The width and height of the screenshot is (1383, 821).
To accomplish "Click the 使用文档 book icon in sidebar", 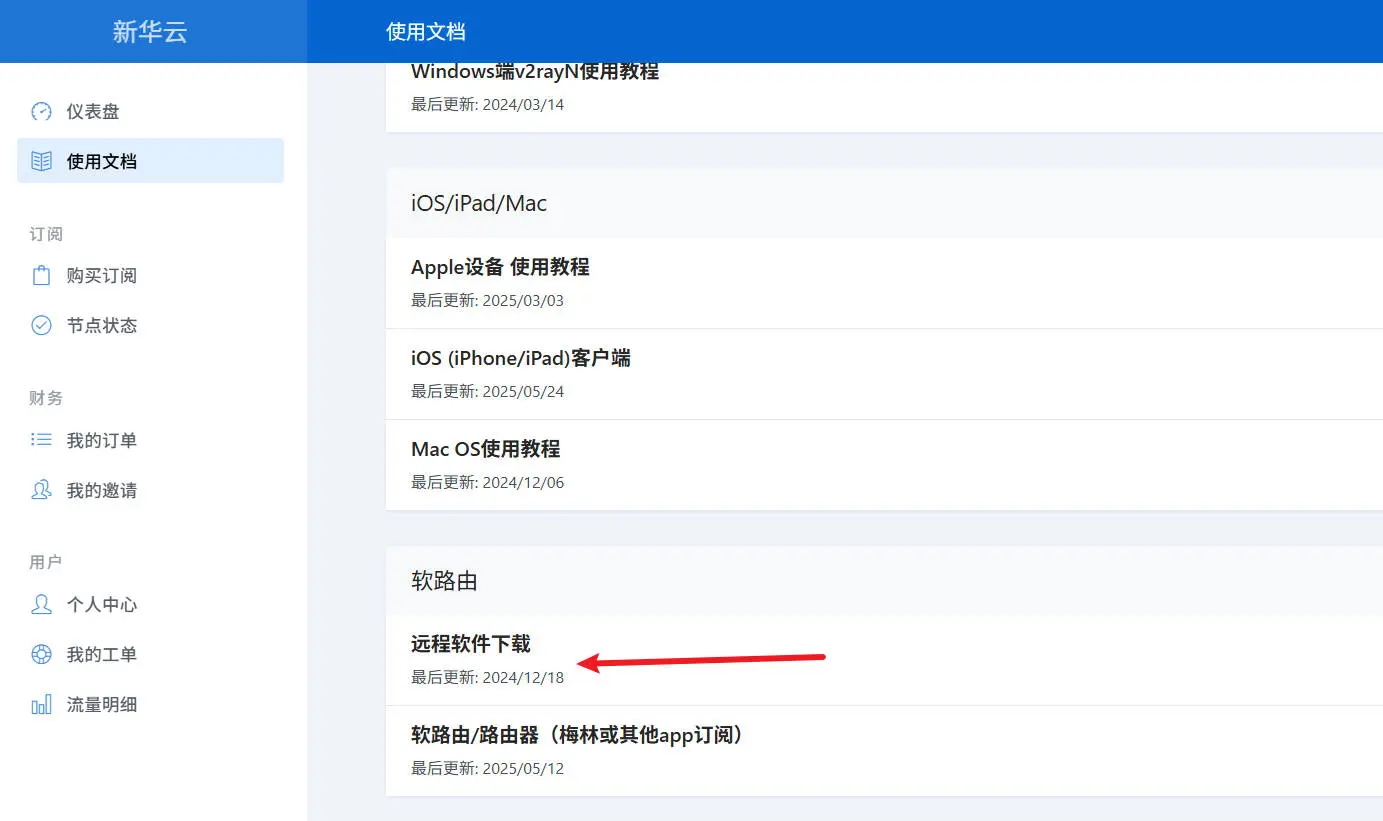I will [41, 161].
